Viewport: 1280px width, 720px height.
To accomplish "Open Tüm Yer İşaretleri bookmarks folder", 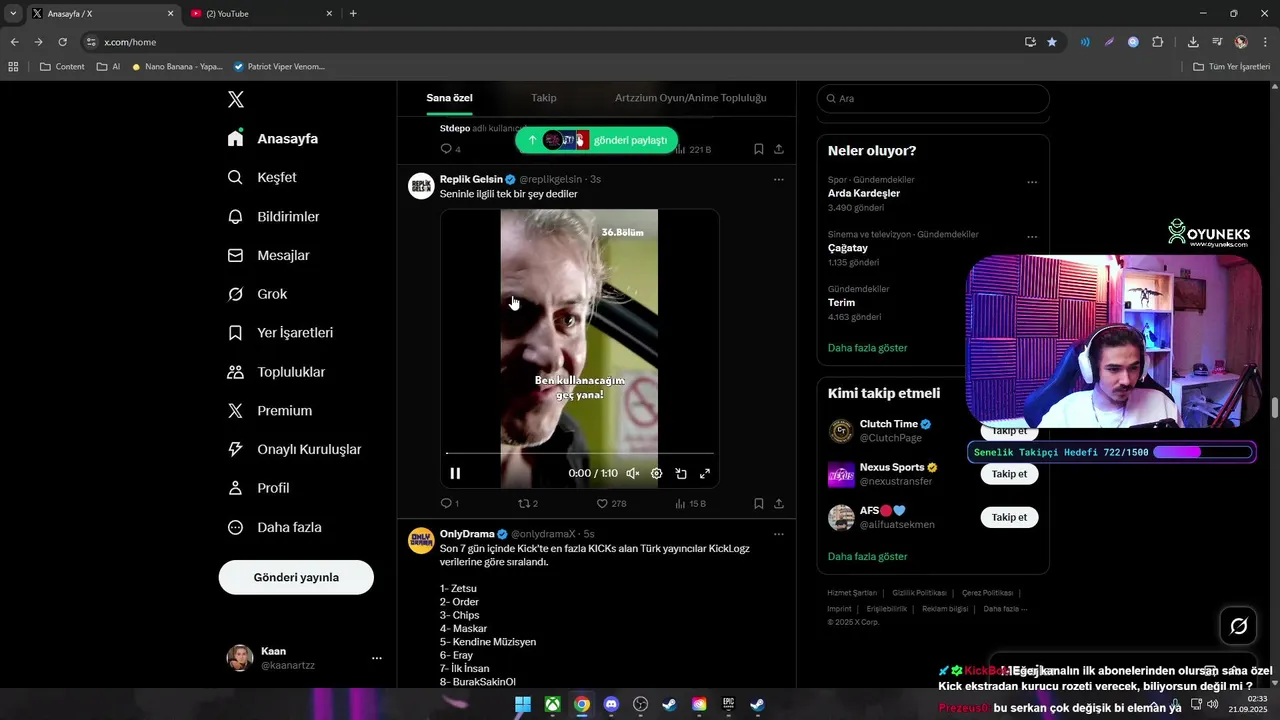I will point(1232,66).
